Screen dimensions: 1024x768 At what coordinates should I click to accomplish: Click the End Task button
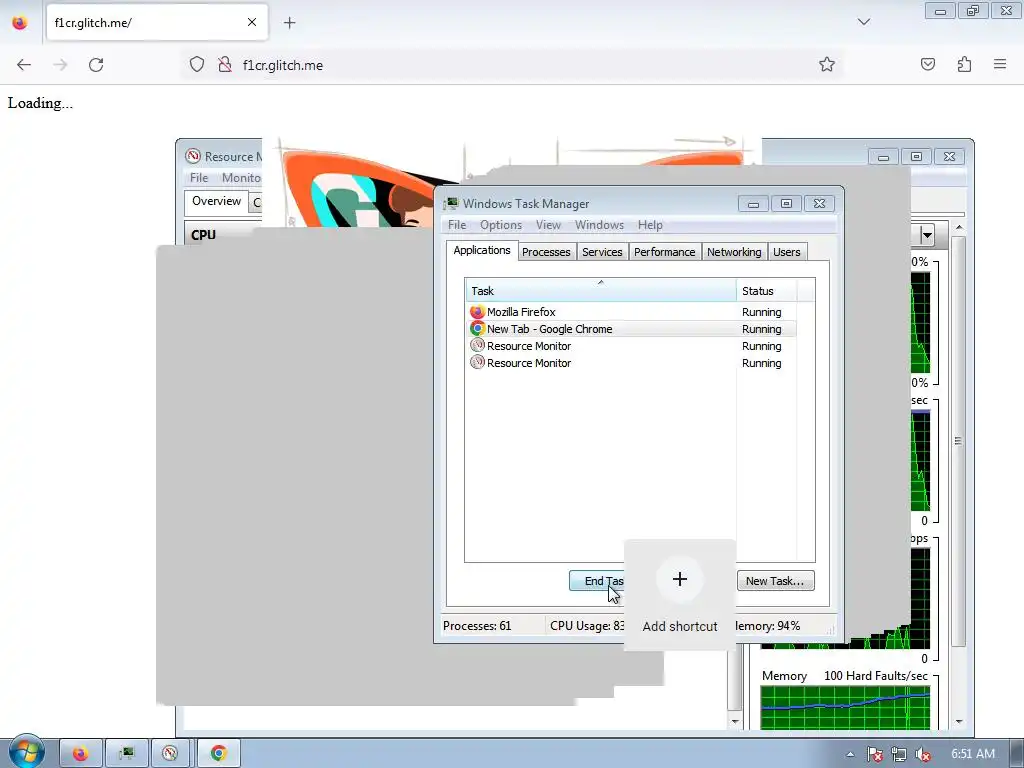(597, 581)
